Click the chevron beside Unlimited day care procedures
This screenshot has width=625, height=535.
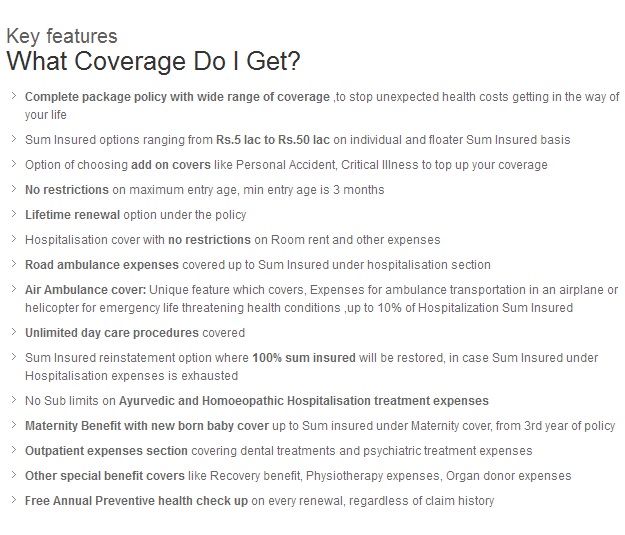(x=14, y=332)
